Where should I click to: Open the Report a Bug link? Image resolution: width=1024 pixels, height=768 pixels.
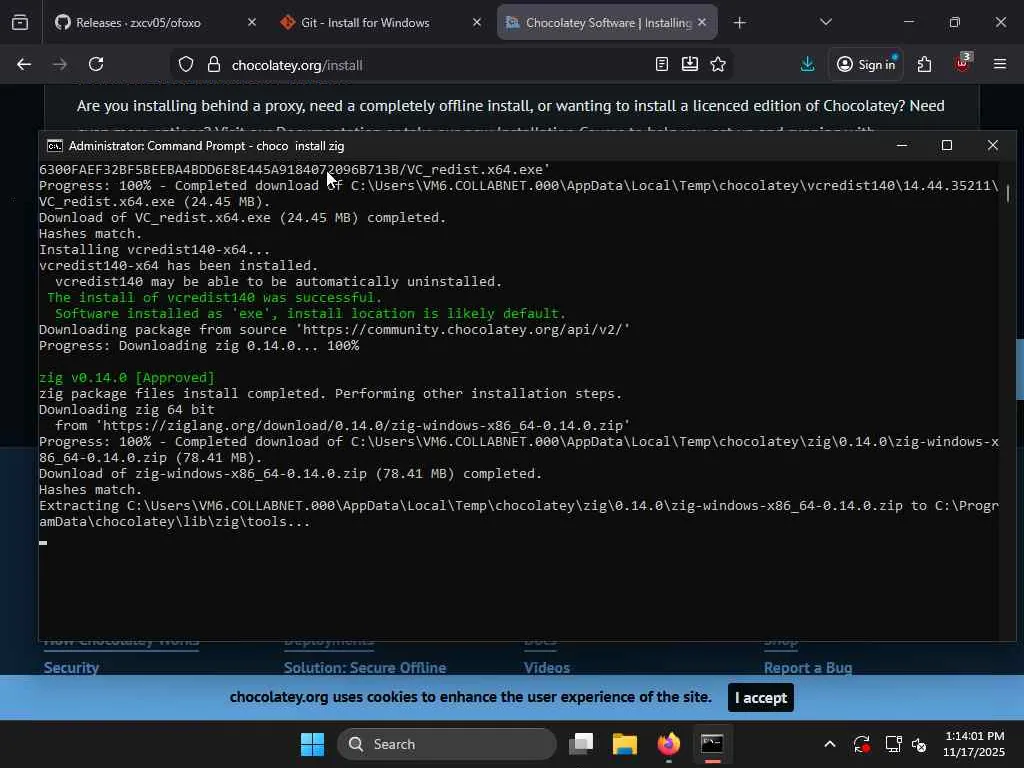(808, 667)
